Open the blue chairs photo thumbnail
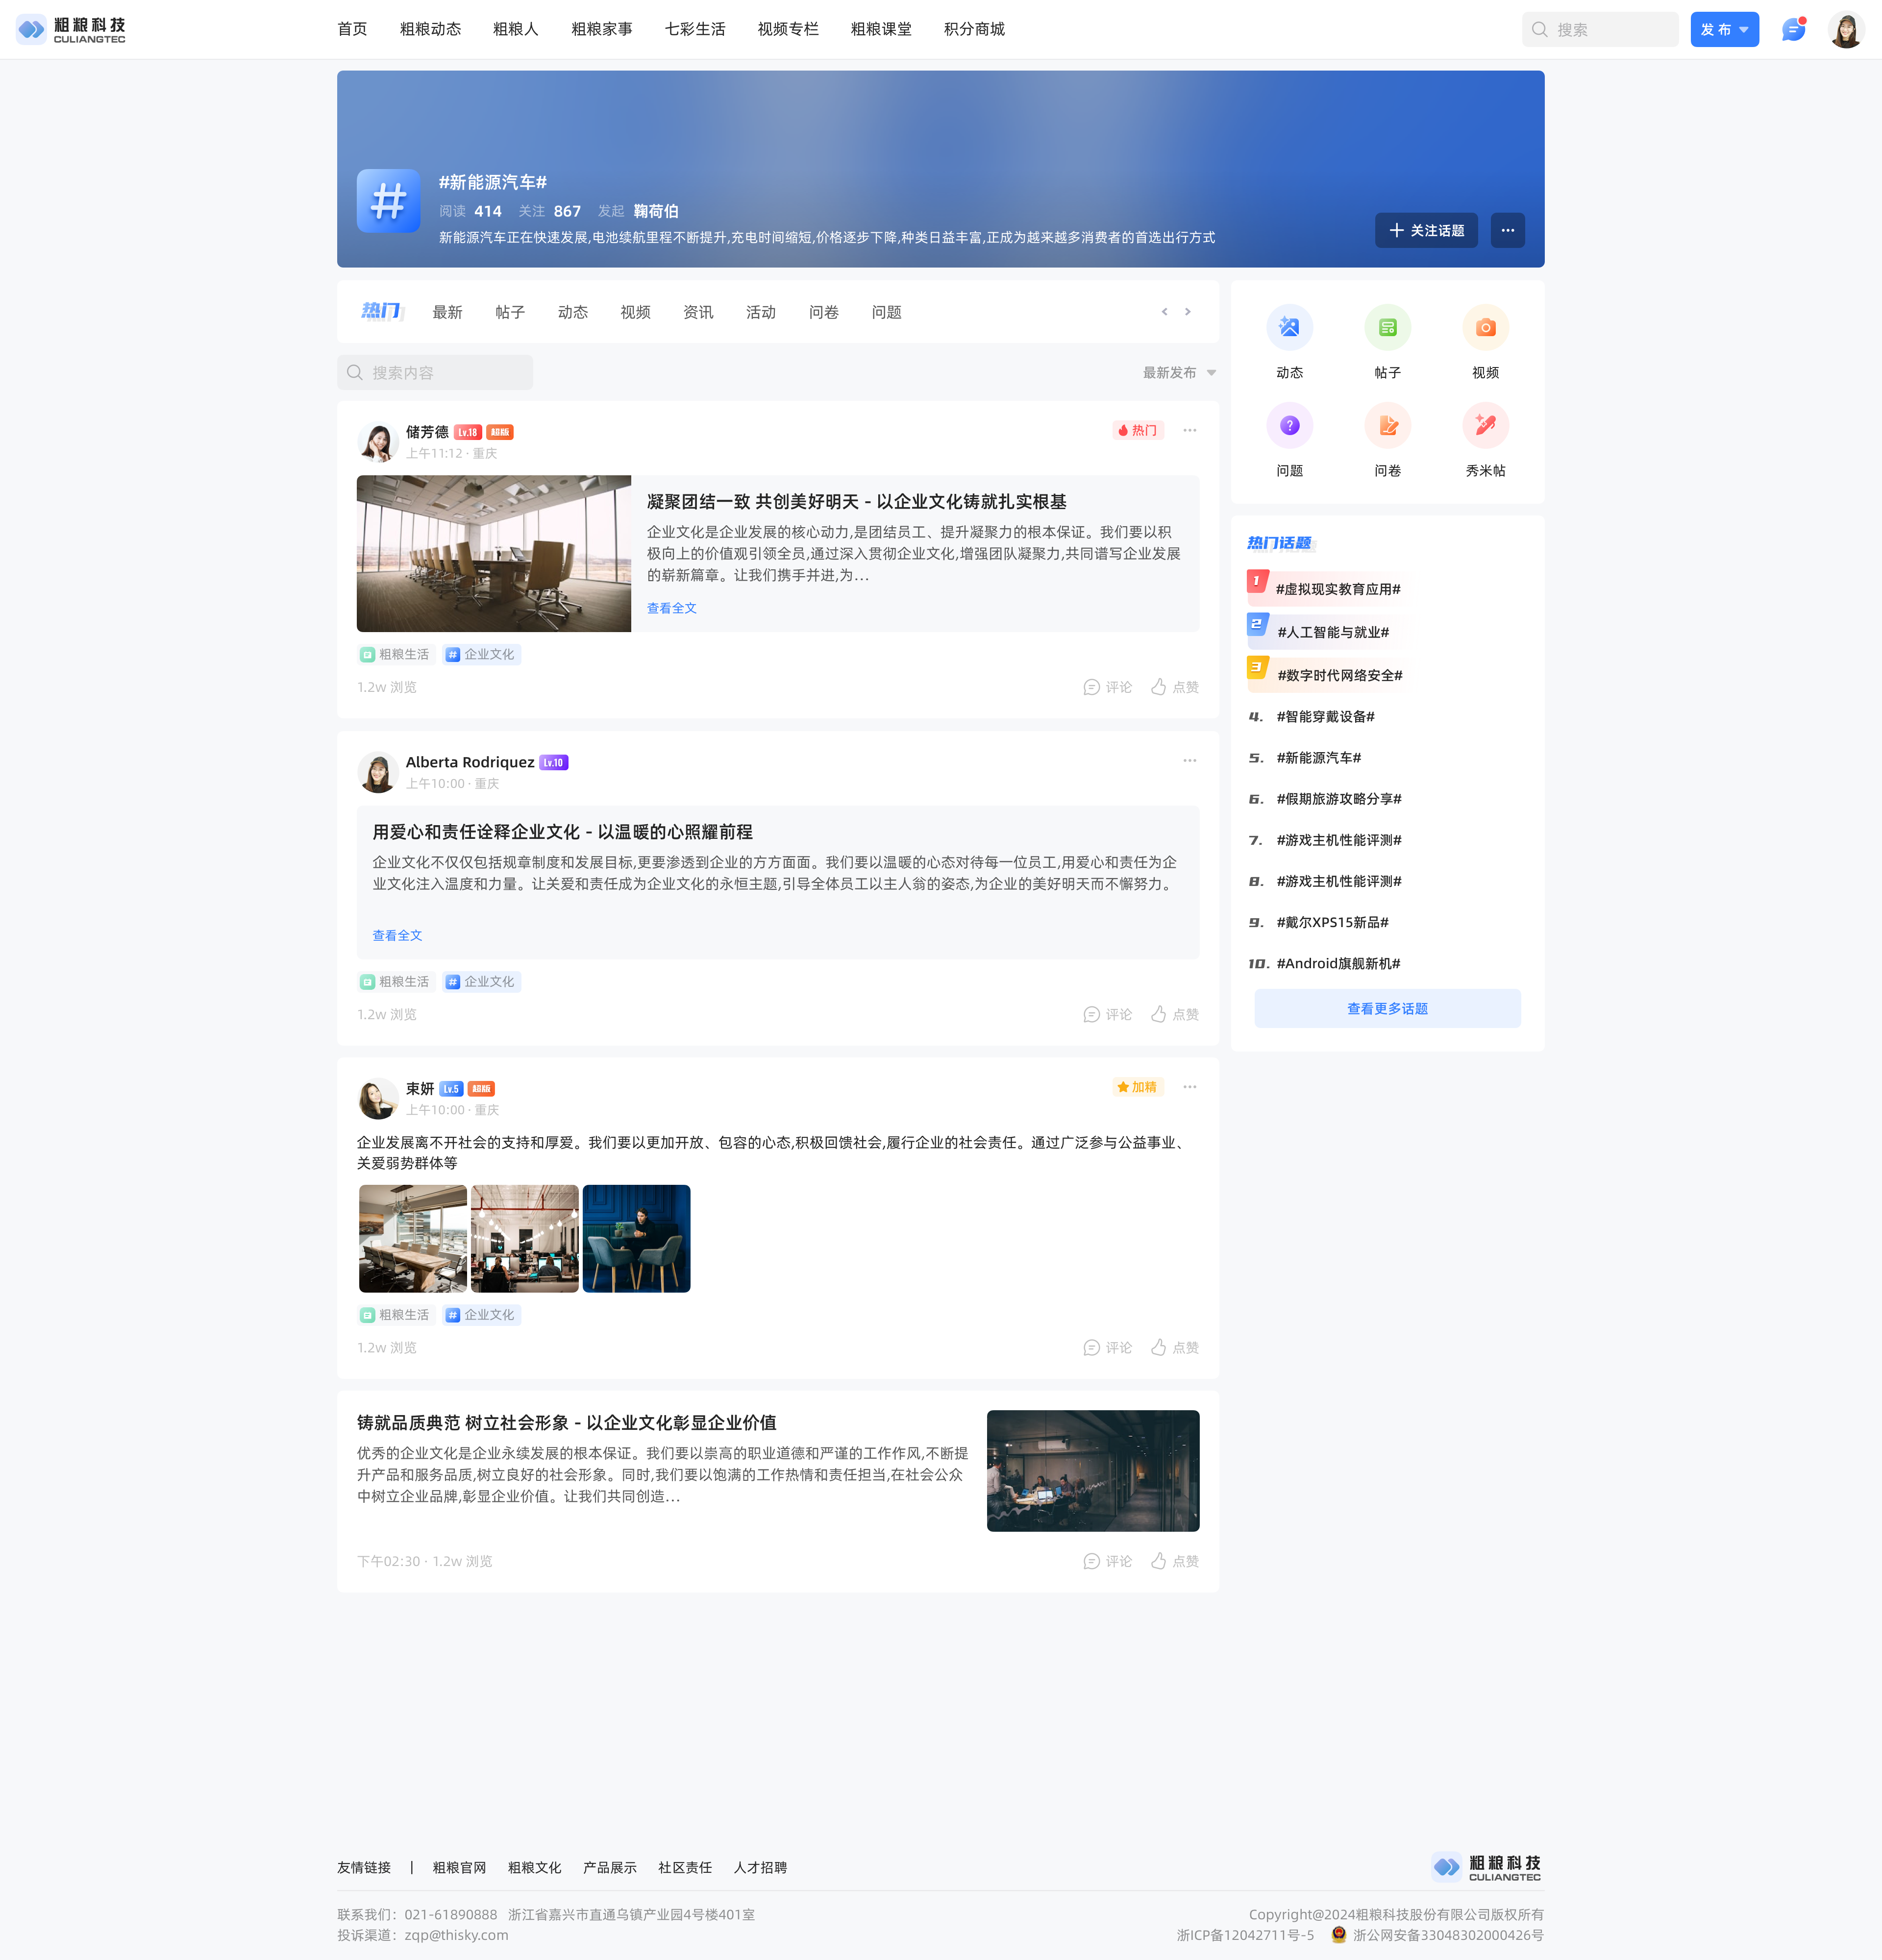 click(x=636, y=1239)
